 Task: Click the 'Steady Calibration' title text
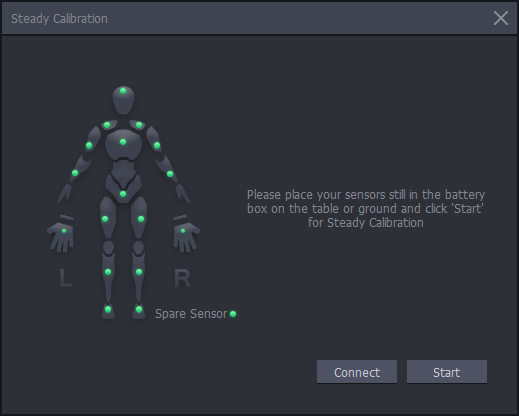click(59, 19)
